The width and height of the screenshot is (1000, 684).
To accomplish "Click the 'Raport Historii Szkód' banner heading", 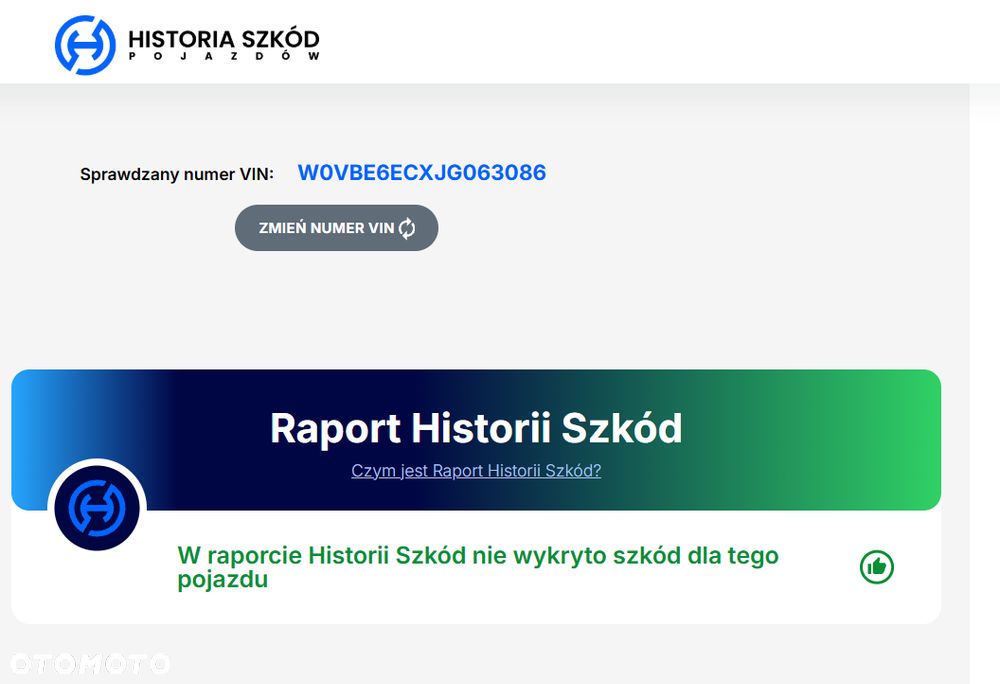I will (476, 428).
